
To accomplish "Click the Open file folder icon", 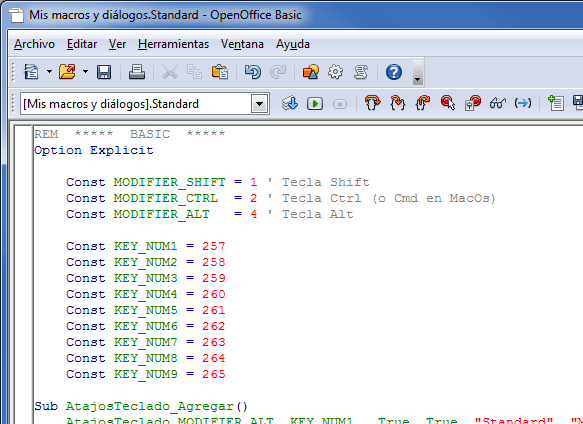I will [67, 72].
